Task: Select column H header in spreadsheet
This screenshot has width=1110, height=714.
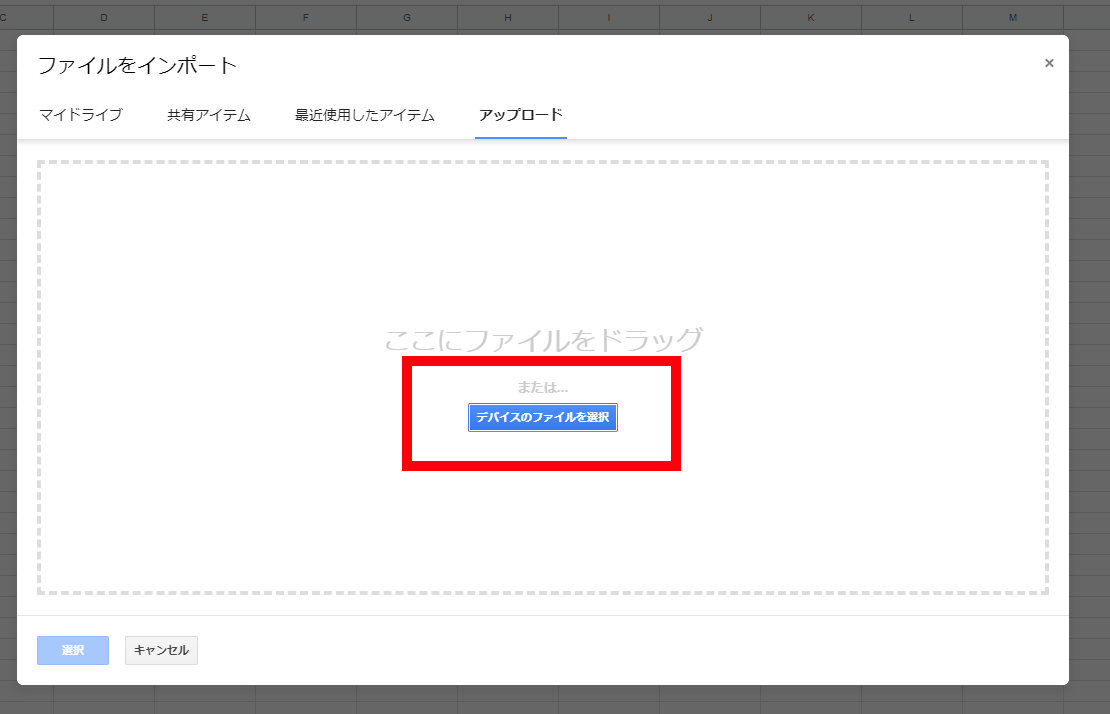Action: click(x=508, y=18)
